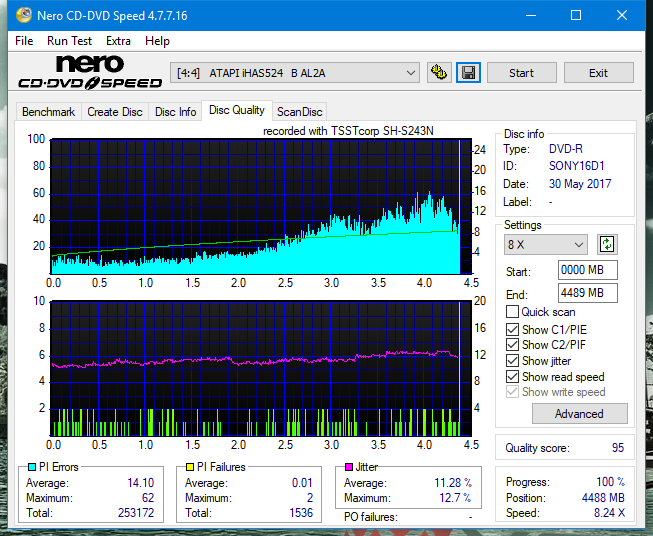
Task: Click the disc date 30 May 2017
Action: pos(580,184)
